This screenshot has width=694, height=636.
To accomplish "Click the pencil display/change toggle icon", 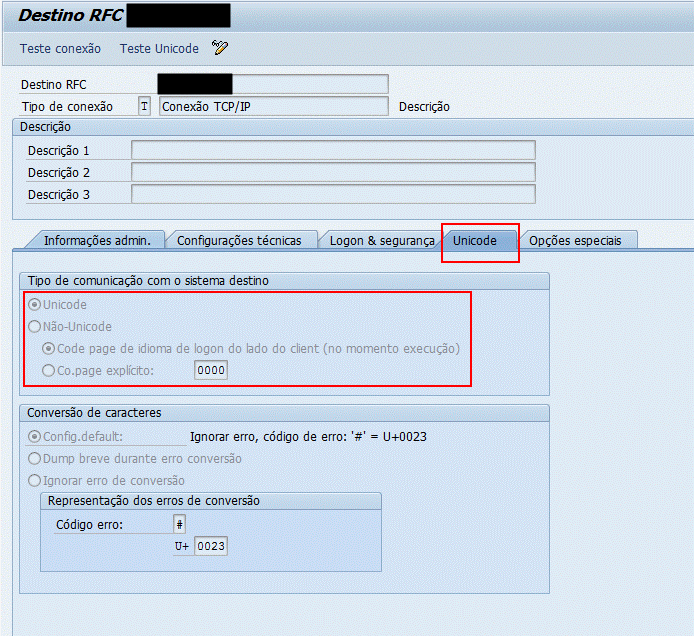I will tap(220, 48).
